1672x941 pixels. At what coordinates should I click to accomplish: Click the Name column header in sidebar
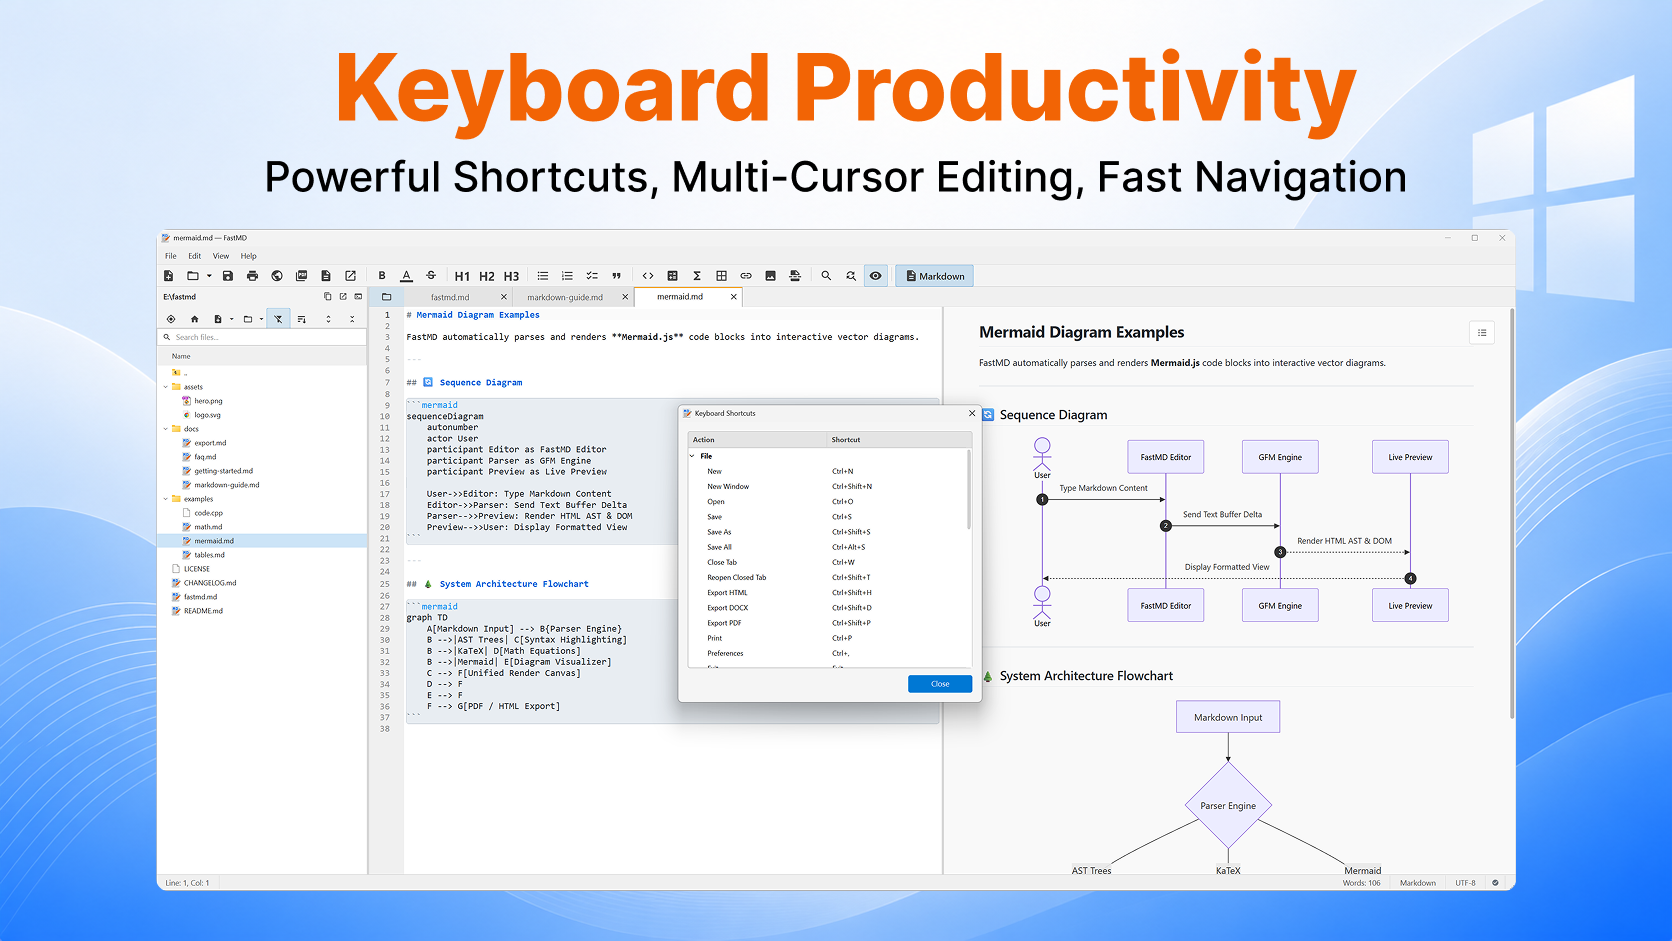pos(262,356)
